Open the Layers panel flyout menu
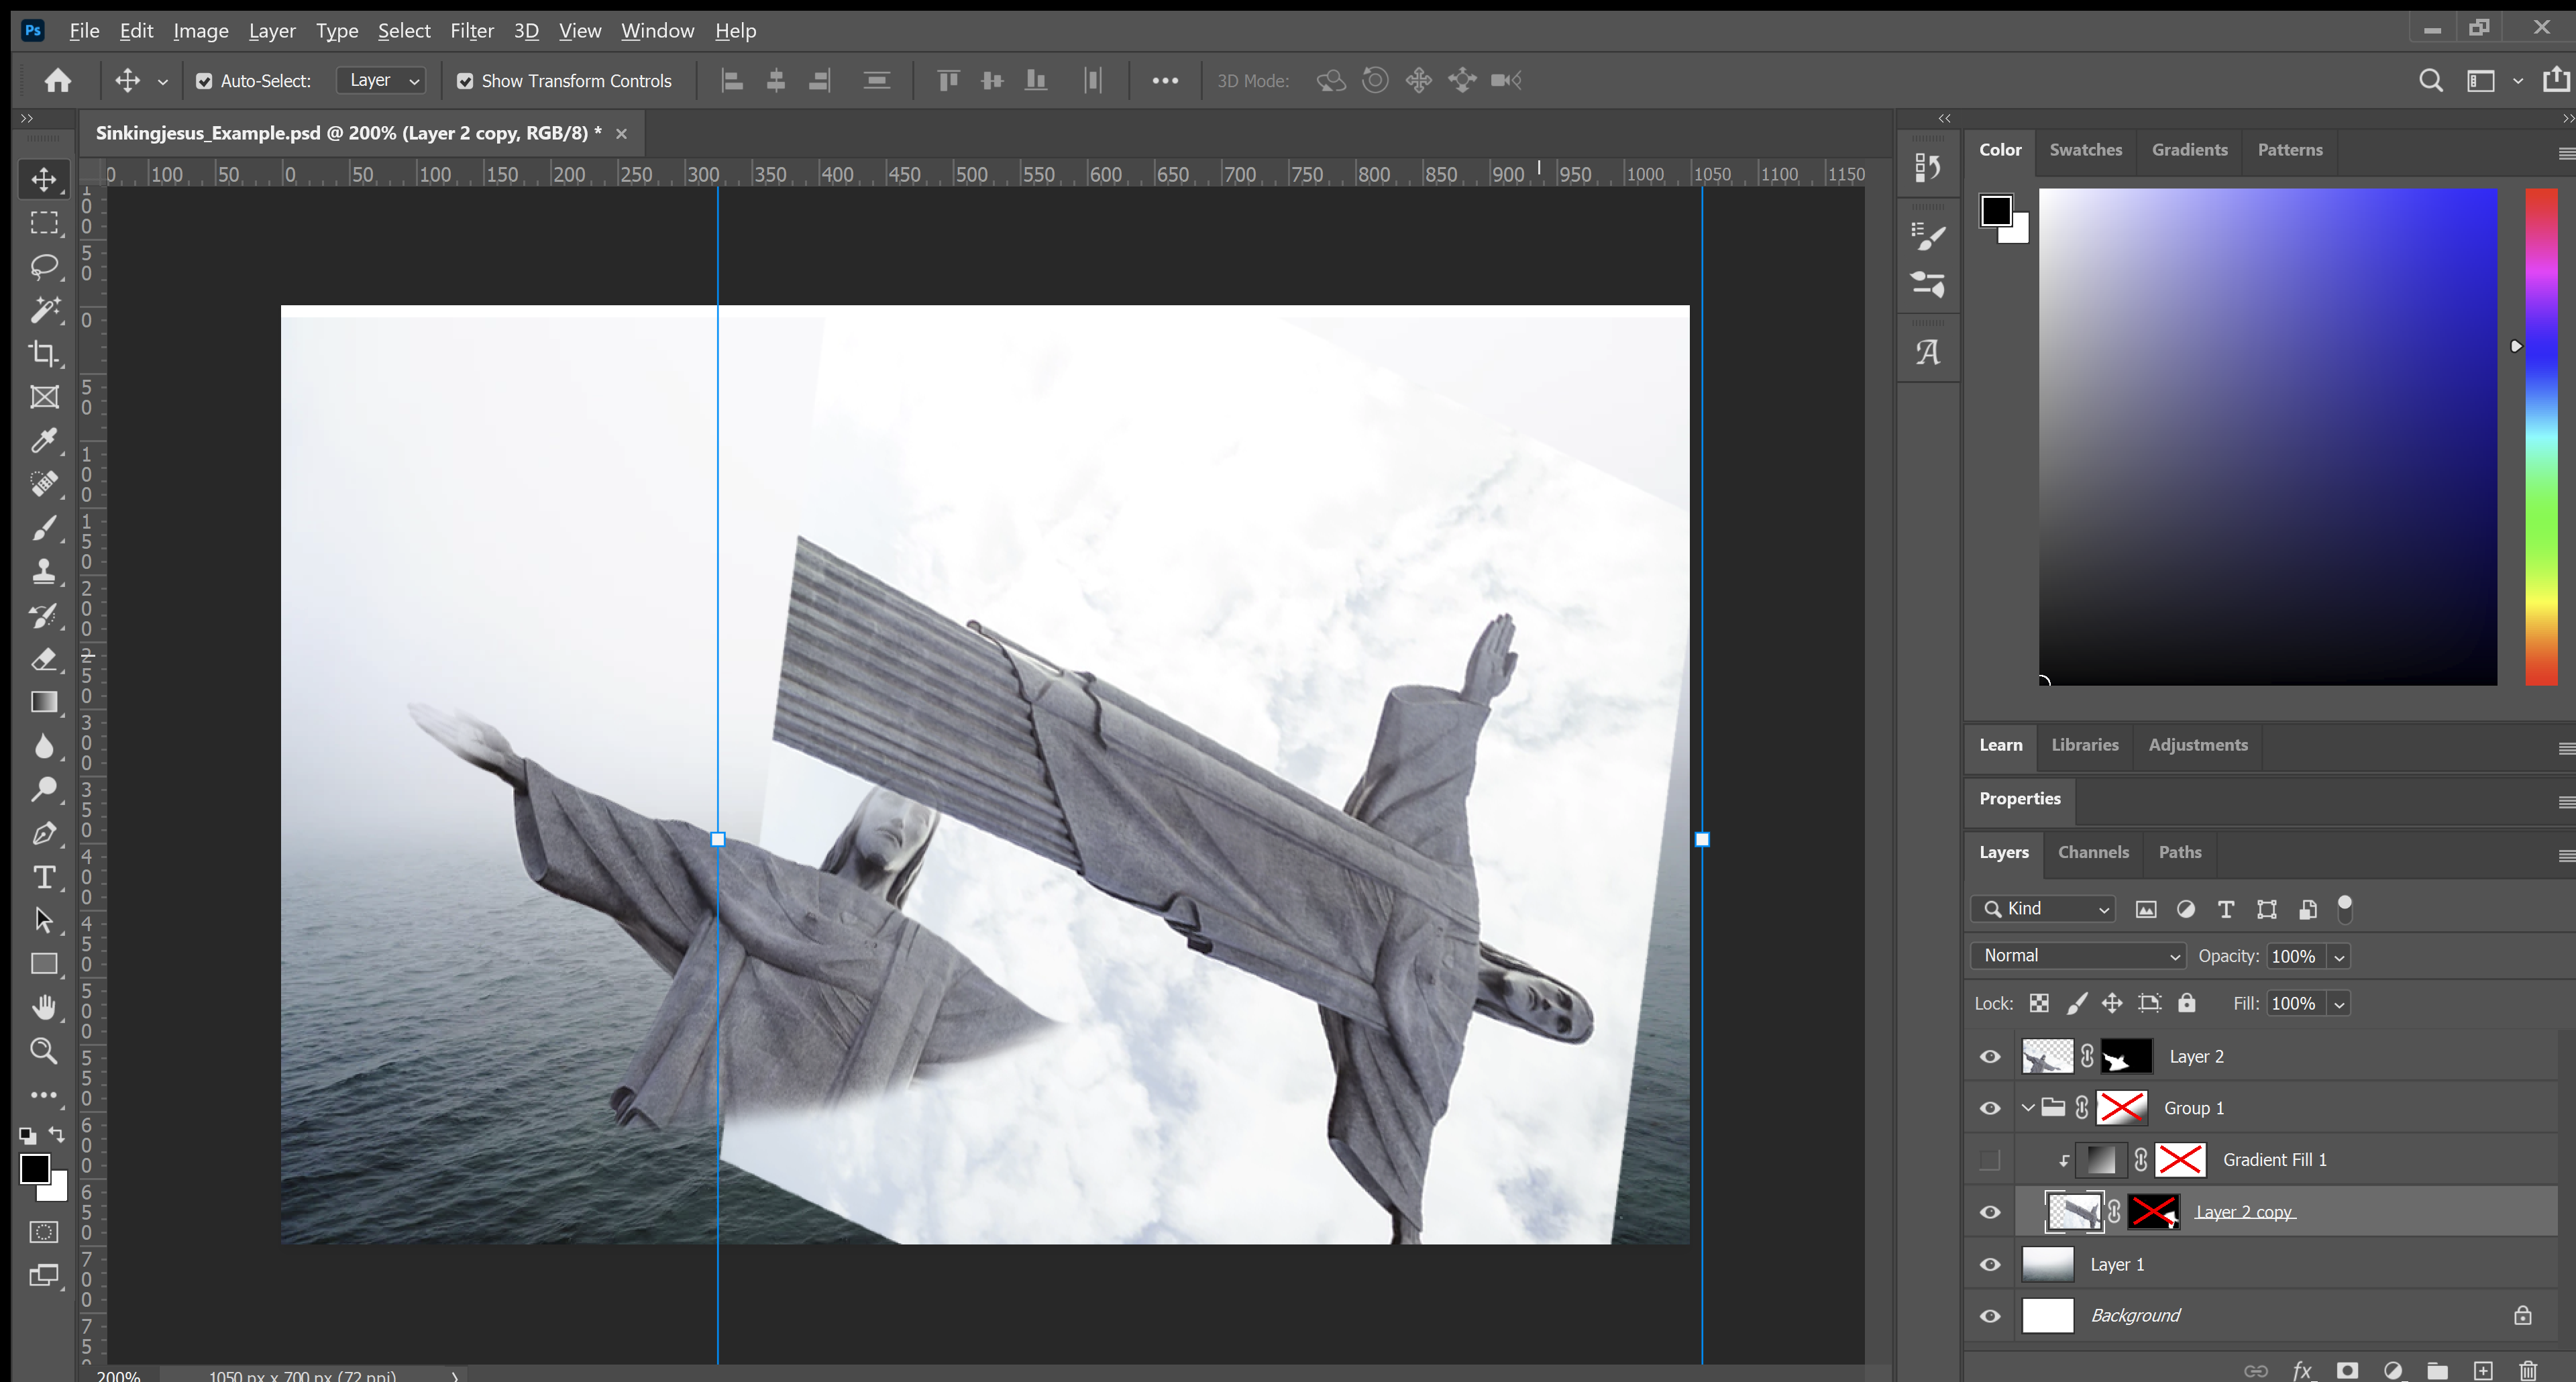This screenshot has height=1382, width=2576. [x=2566, y=856]
